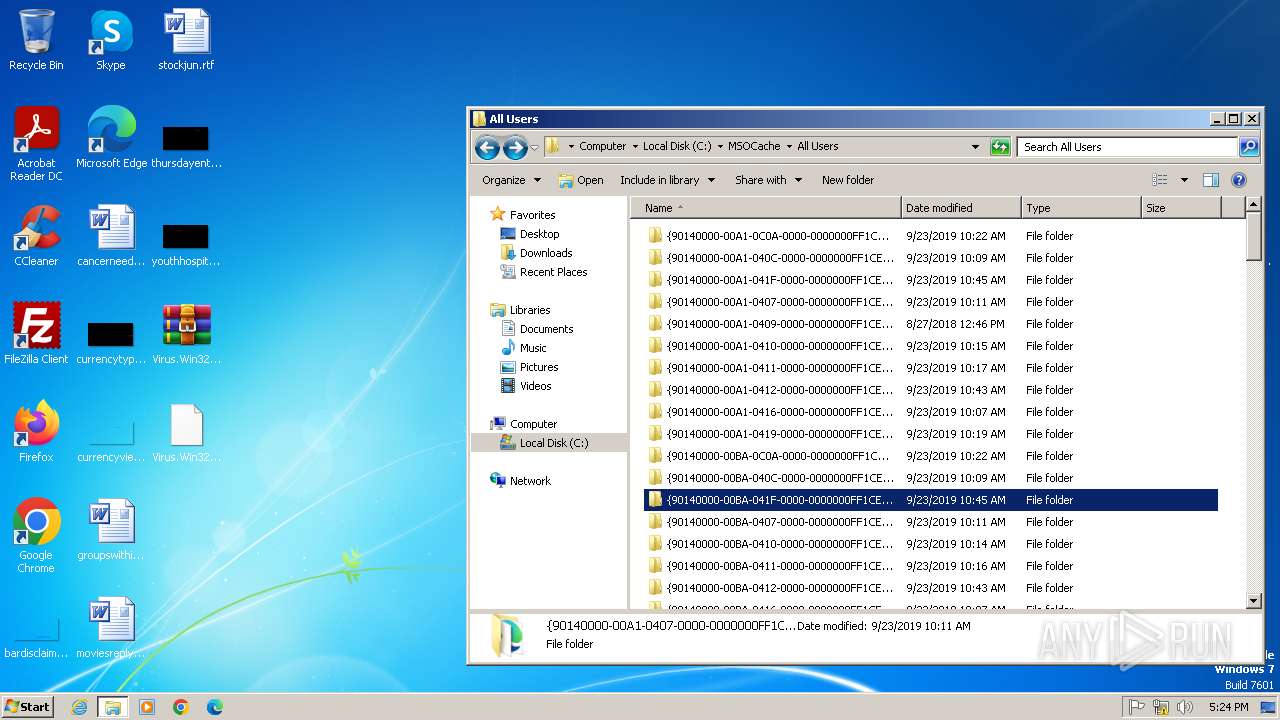Open Edge from the taskbar
Screen dimensions: 1280x720
click(x=214, y=707)
